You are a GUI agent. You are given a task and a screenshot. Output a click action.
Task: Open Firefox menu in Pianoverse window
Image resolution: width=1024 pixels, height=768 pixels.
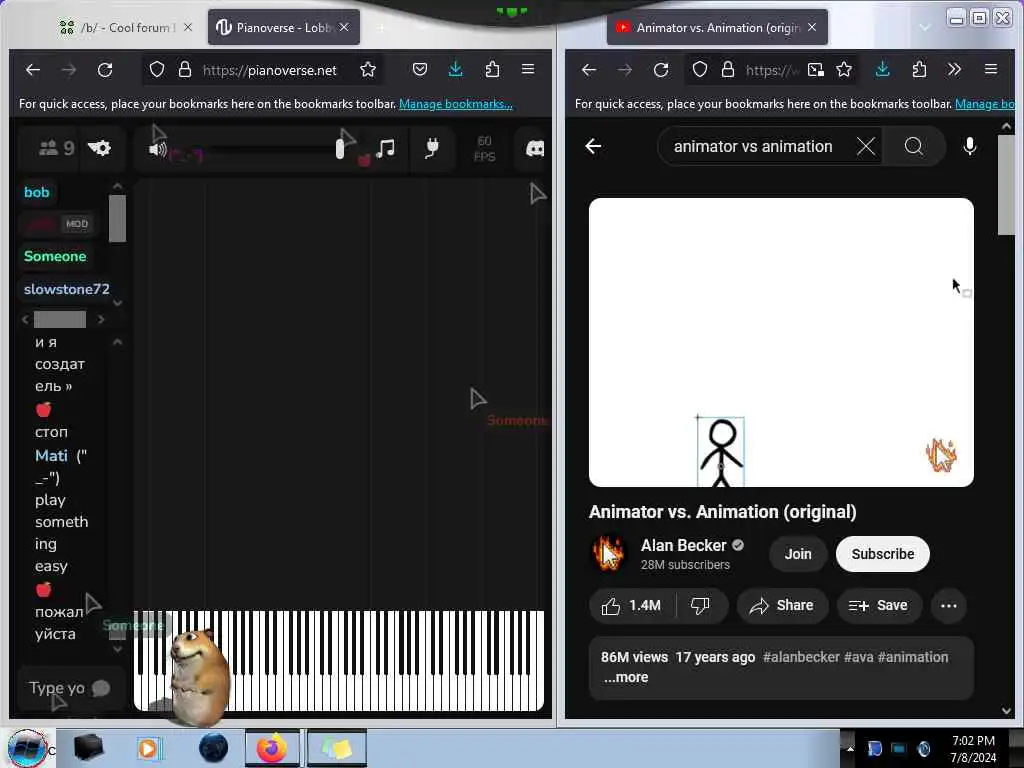point(528,69)
